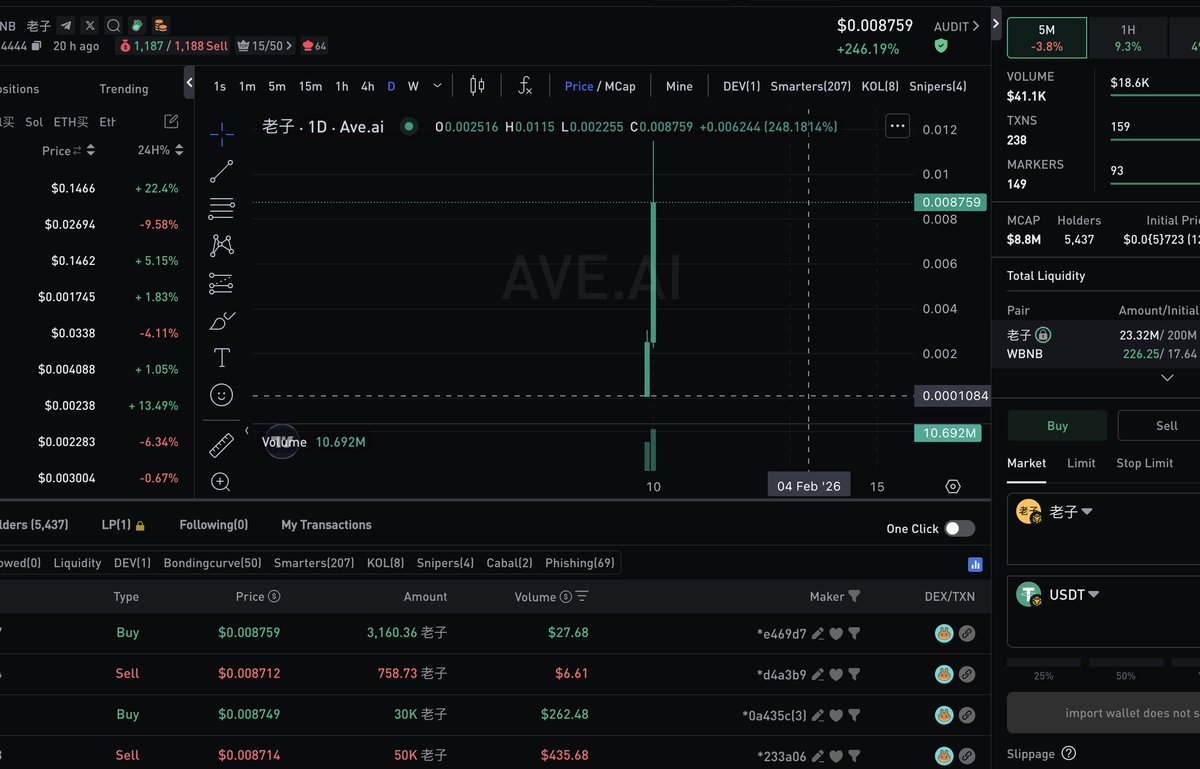Select the ruler measure tool

[221, 445]
